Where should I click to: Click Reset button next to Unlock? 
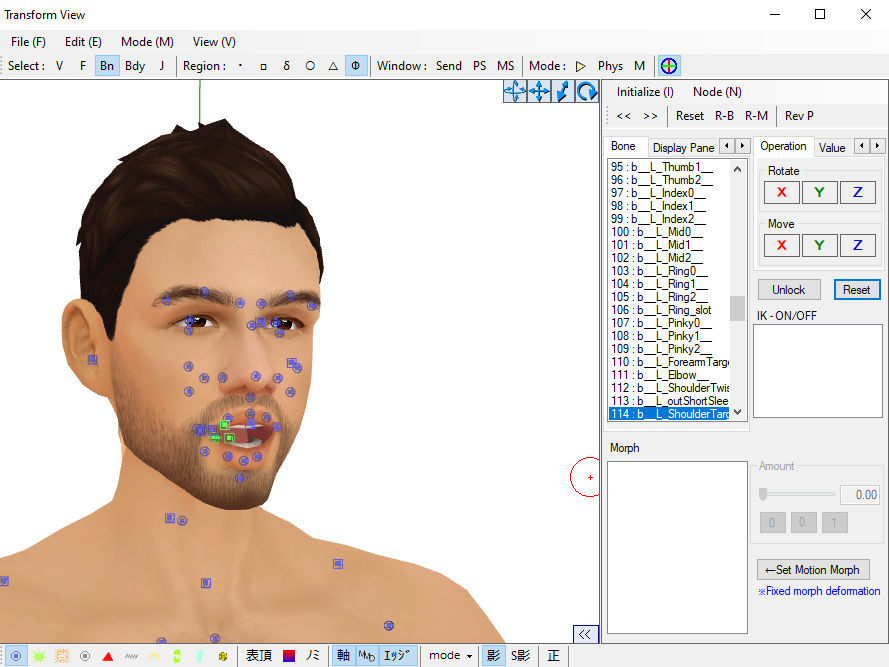pyautogui.click(x=856, y=290)
